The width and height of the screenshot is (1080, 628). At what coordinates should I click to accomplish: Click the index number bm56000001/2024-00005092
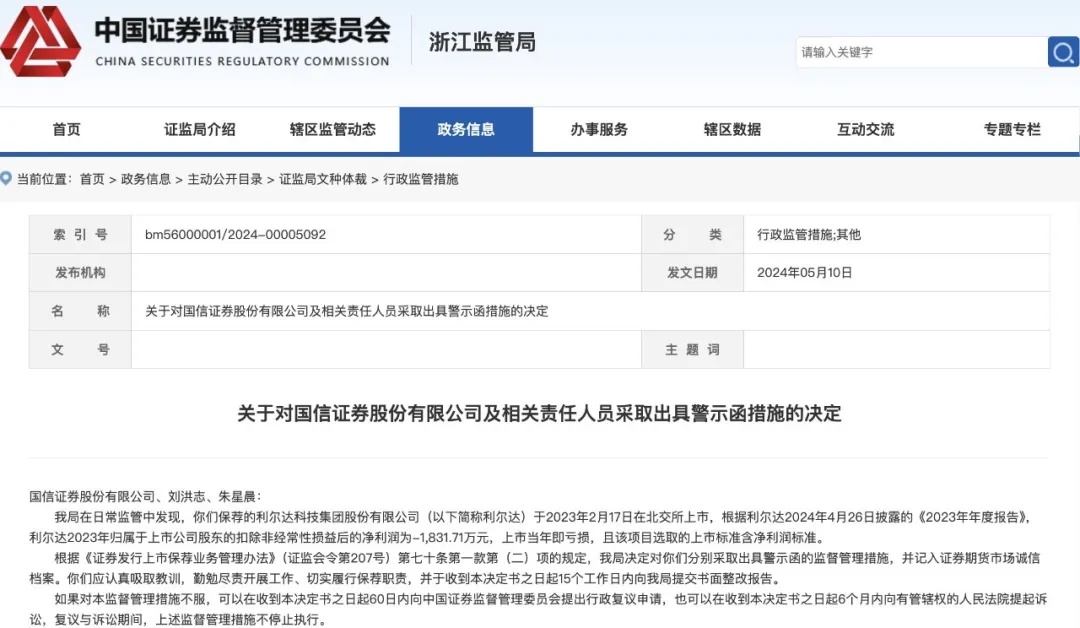236,235
